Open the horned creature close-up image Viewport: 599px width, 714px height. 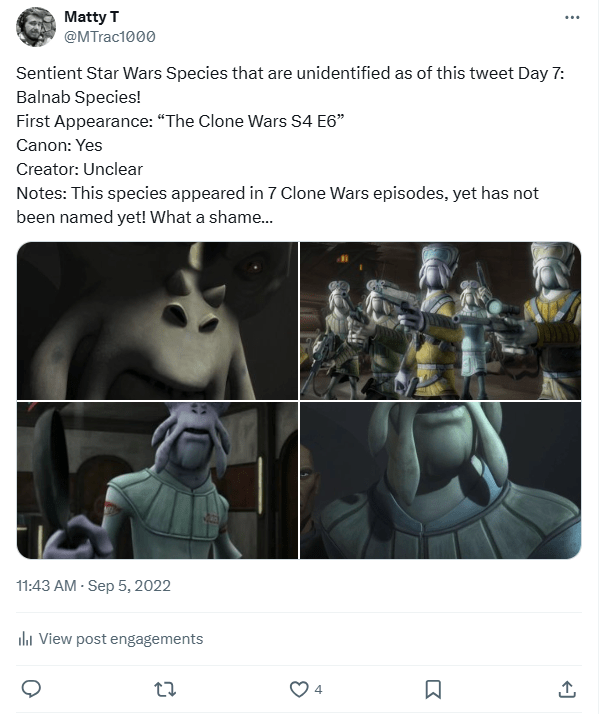[157, 321]
